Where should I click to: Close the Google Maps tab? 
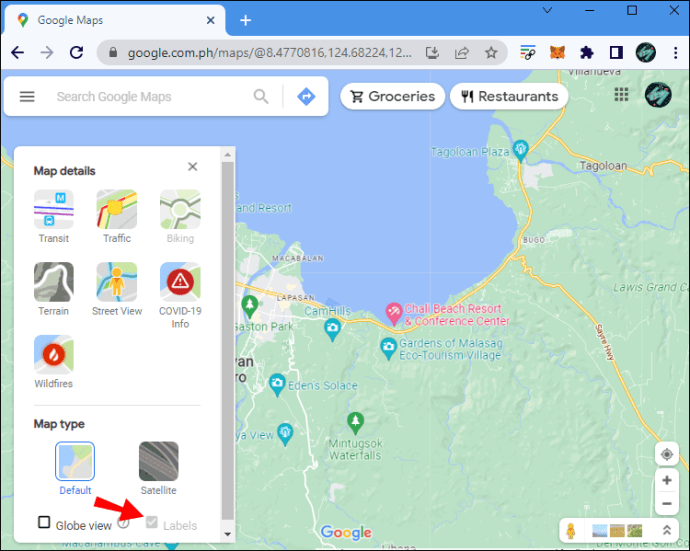pos(211,20)
